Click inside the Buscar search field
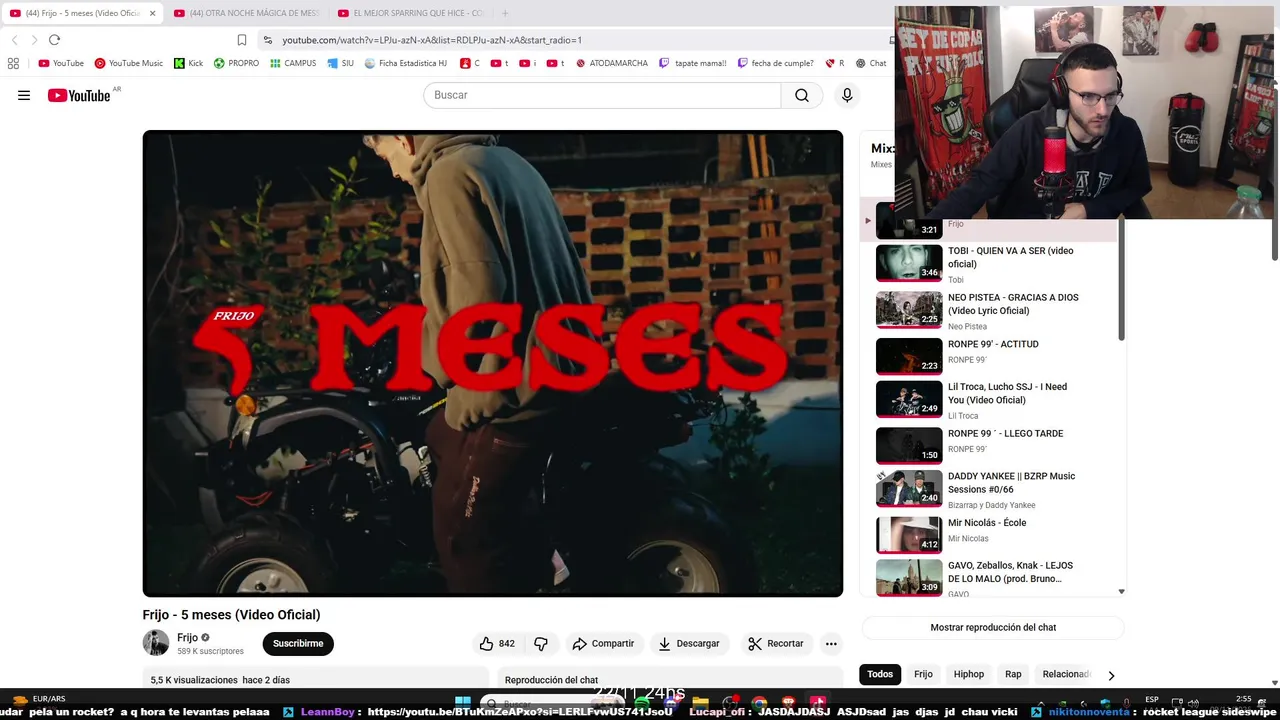Viewport: 1280px width, 720px height. coord(602,95)
